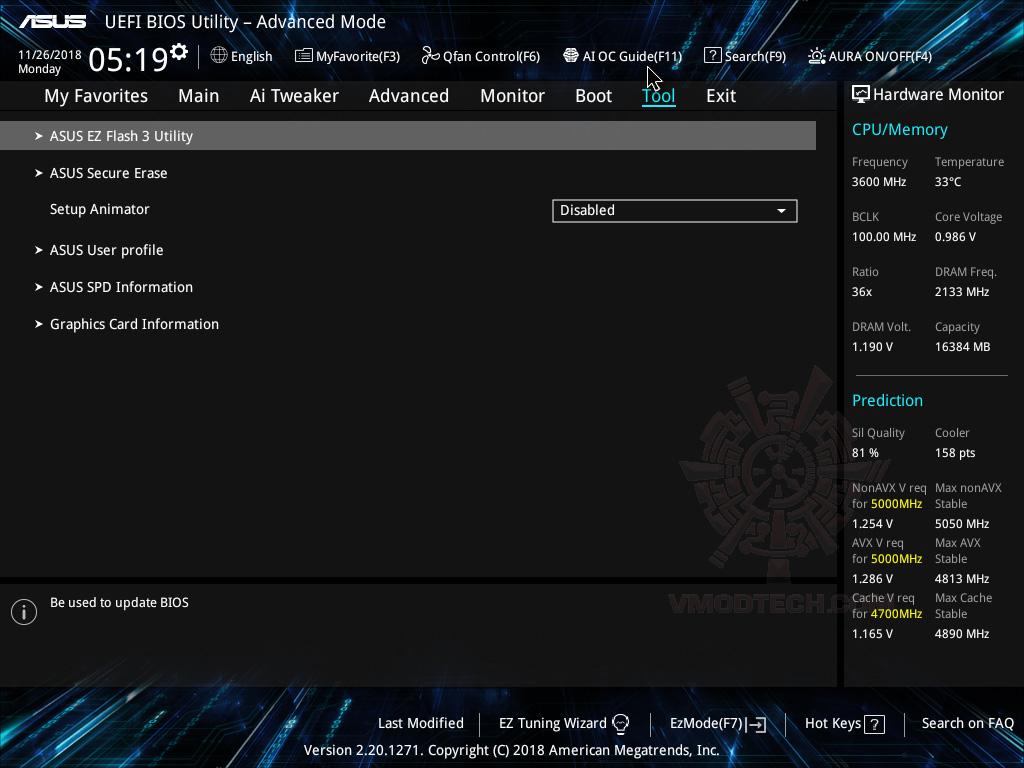
Task: Click the AURA light icon
Action: 816,56
